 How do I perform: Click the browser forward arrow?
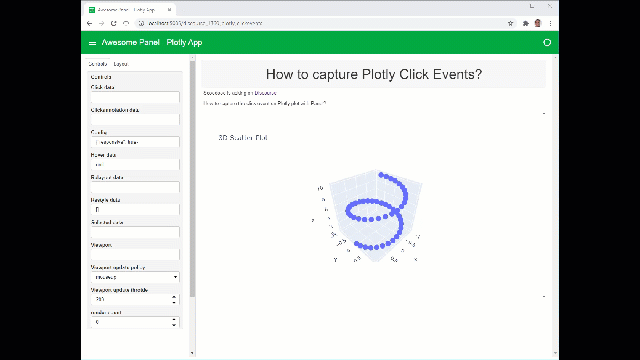(101, 23)
